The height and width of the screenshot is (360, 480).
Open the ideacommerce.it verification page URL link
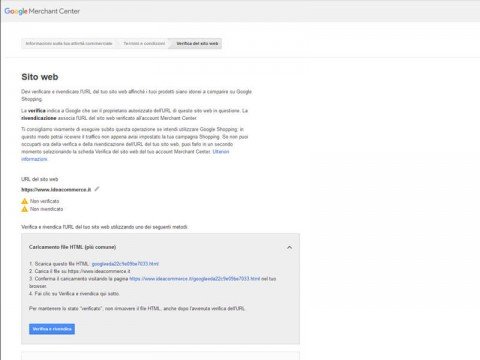tap(195, 279)
